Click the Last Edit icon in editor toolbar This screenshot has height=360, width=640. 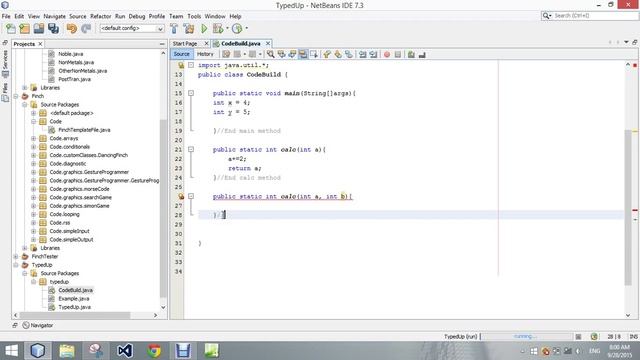(x=226, y=54)
